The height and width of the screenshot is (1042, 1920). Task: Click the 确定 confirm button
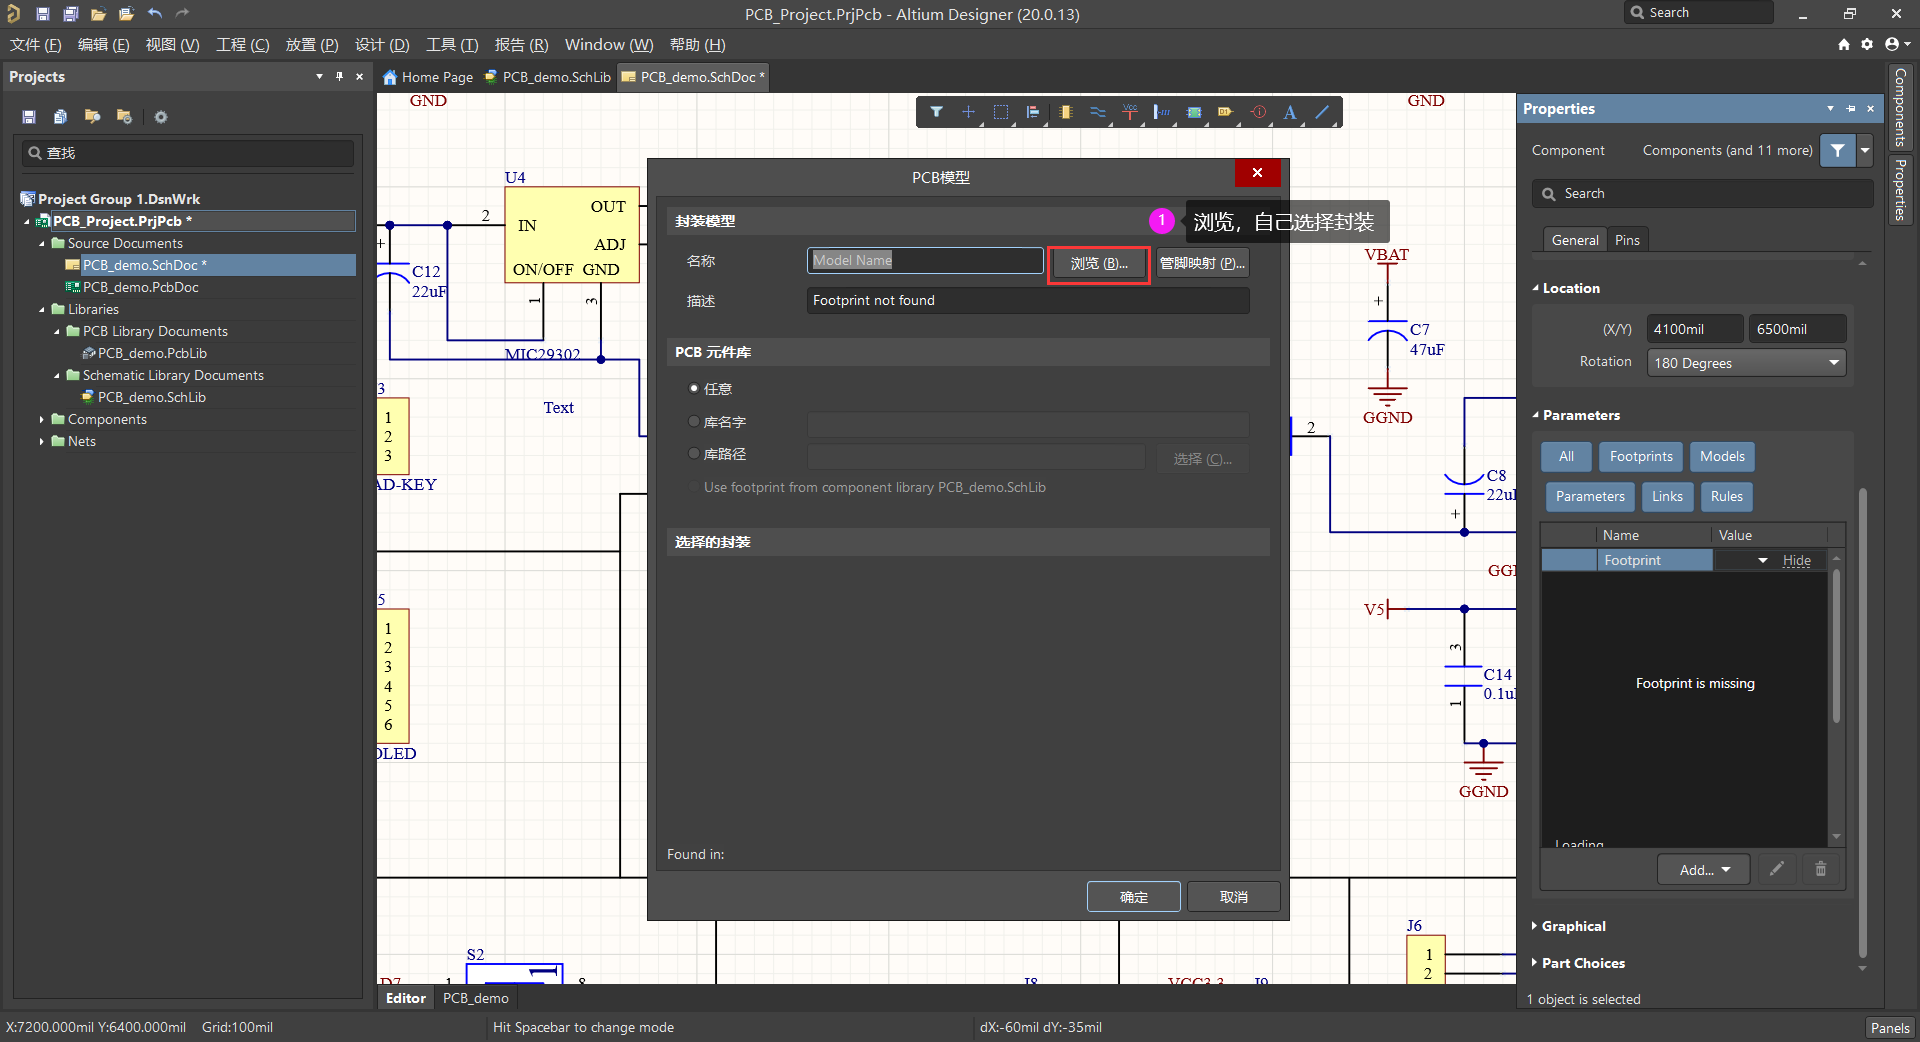pos(1133,897)
